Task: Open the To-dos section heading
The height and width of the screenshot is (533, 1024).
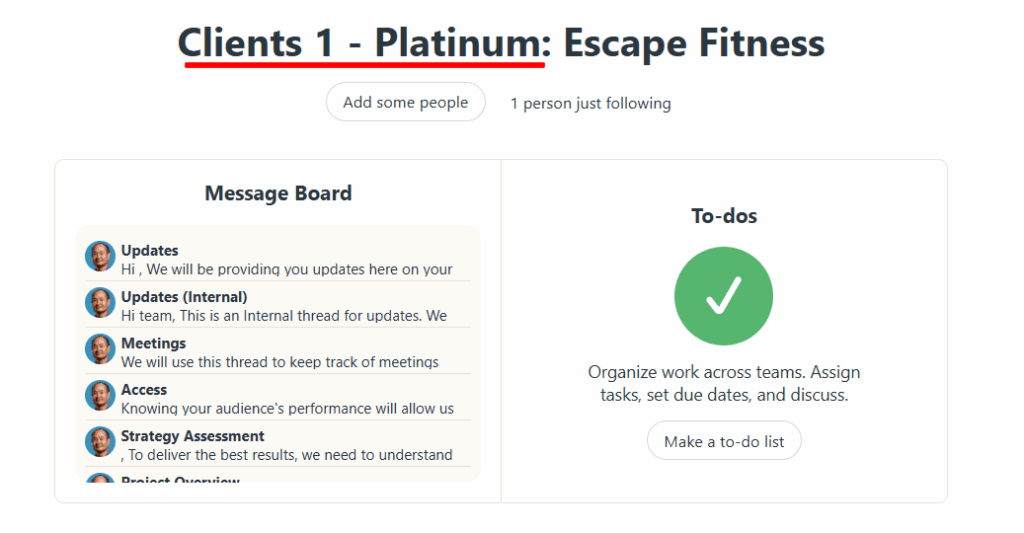Action: [724, 215]
